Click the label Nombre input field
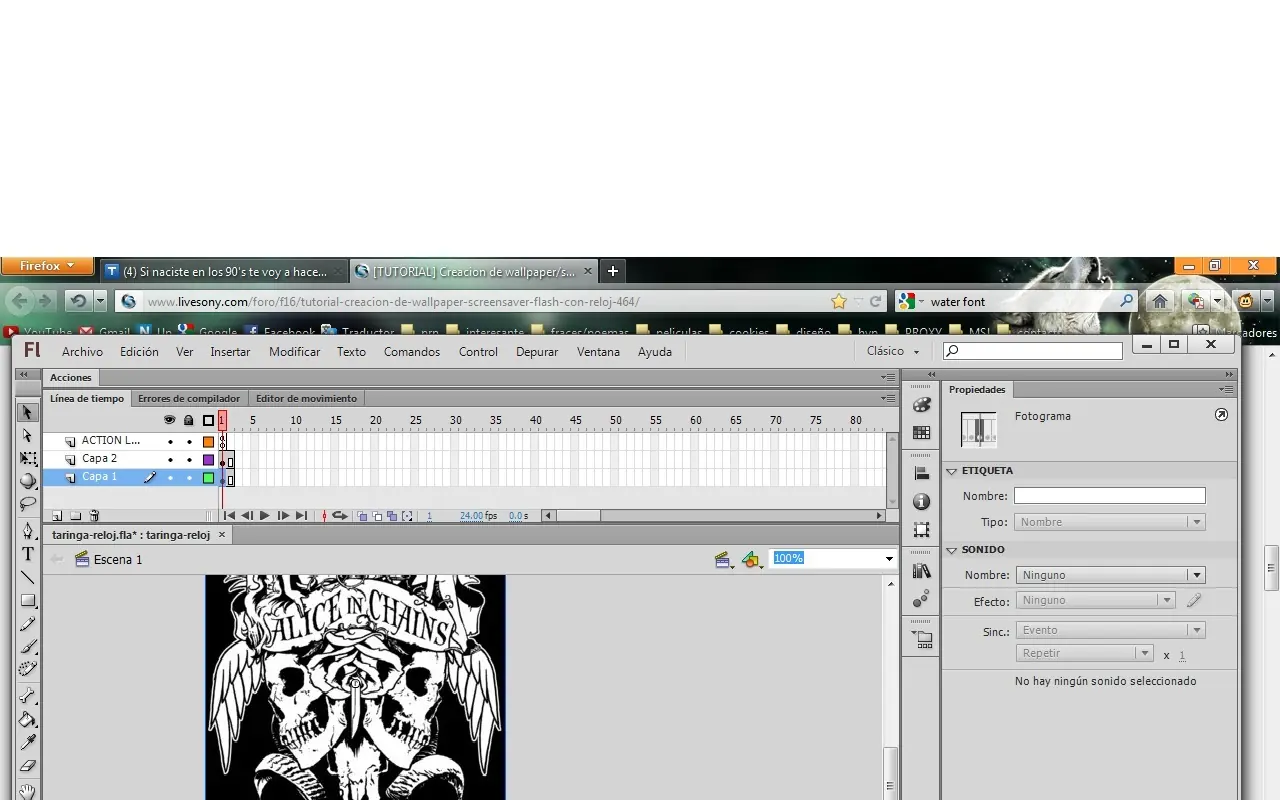The width and height of the screenshot is (1280, 800). coord(1110,496)
